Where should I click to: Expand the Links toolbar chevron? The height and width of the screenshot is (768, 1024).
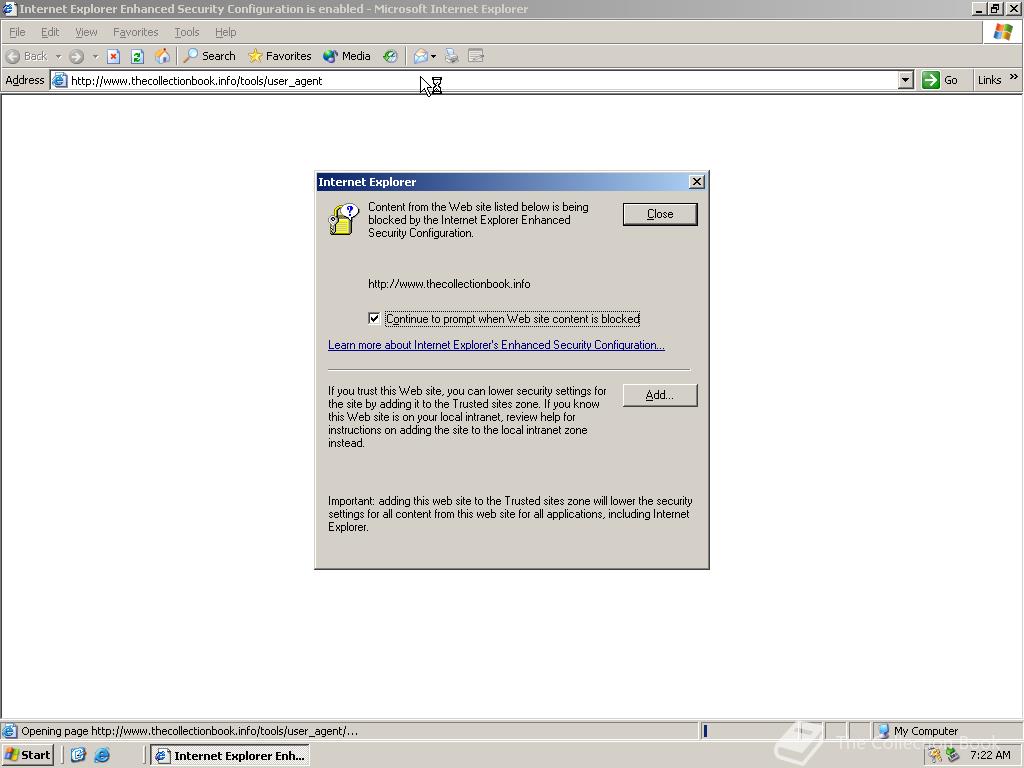click(1014, 77)
